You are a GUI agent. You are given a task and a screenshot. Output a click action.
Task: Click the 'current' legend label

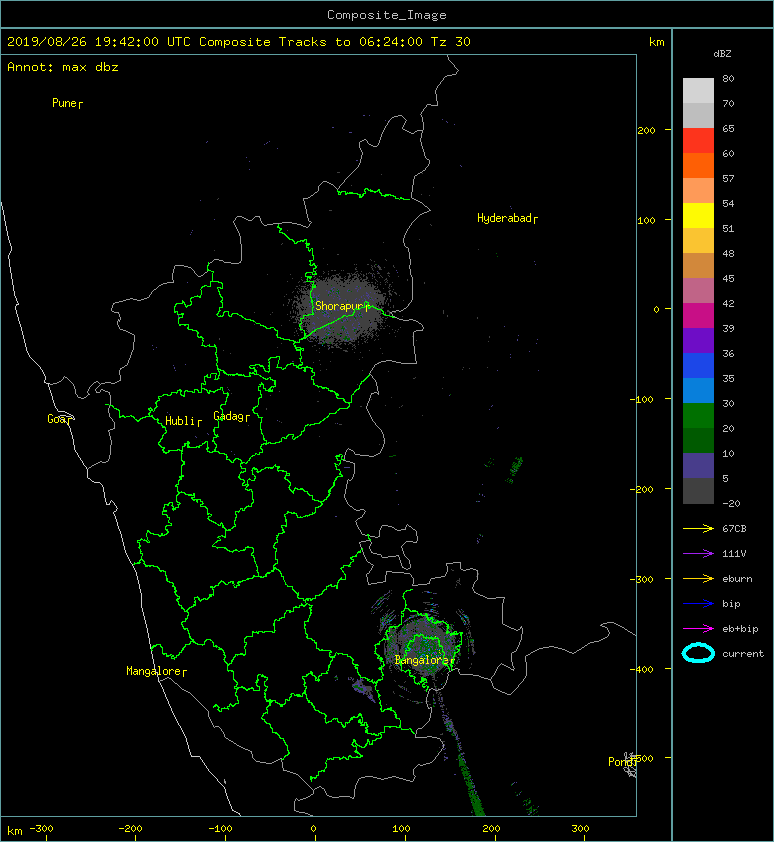tap(743, 654)
